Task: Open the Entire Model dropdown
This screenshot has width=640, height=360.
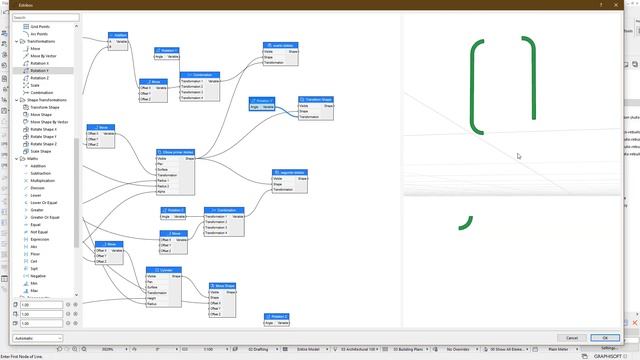Action: click(x=327, y=349)
